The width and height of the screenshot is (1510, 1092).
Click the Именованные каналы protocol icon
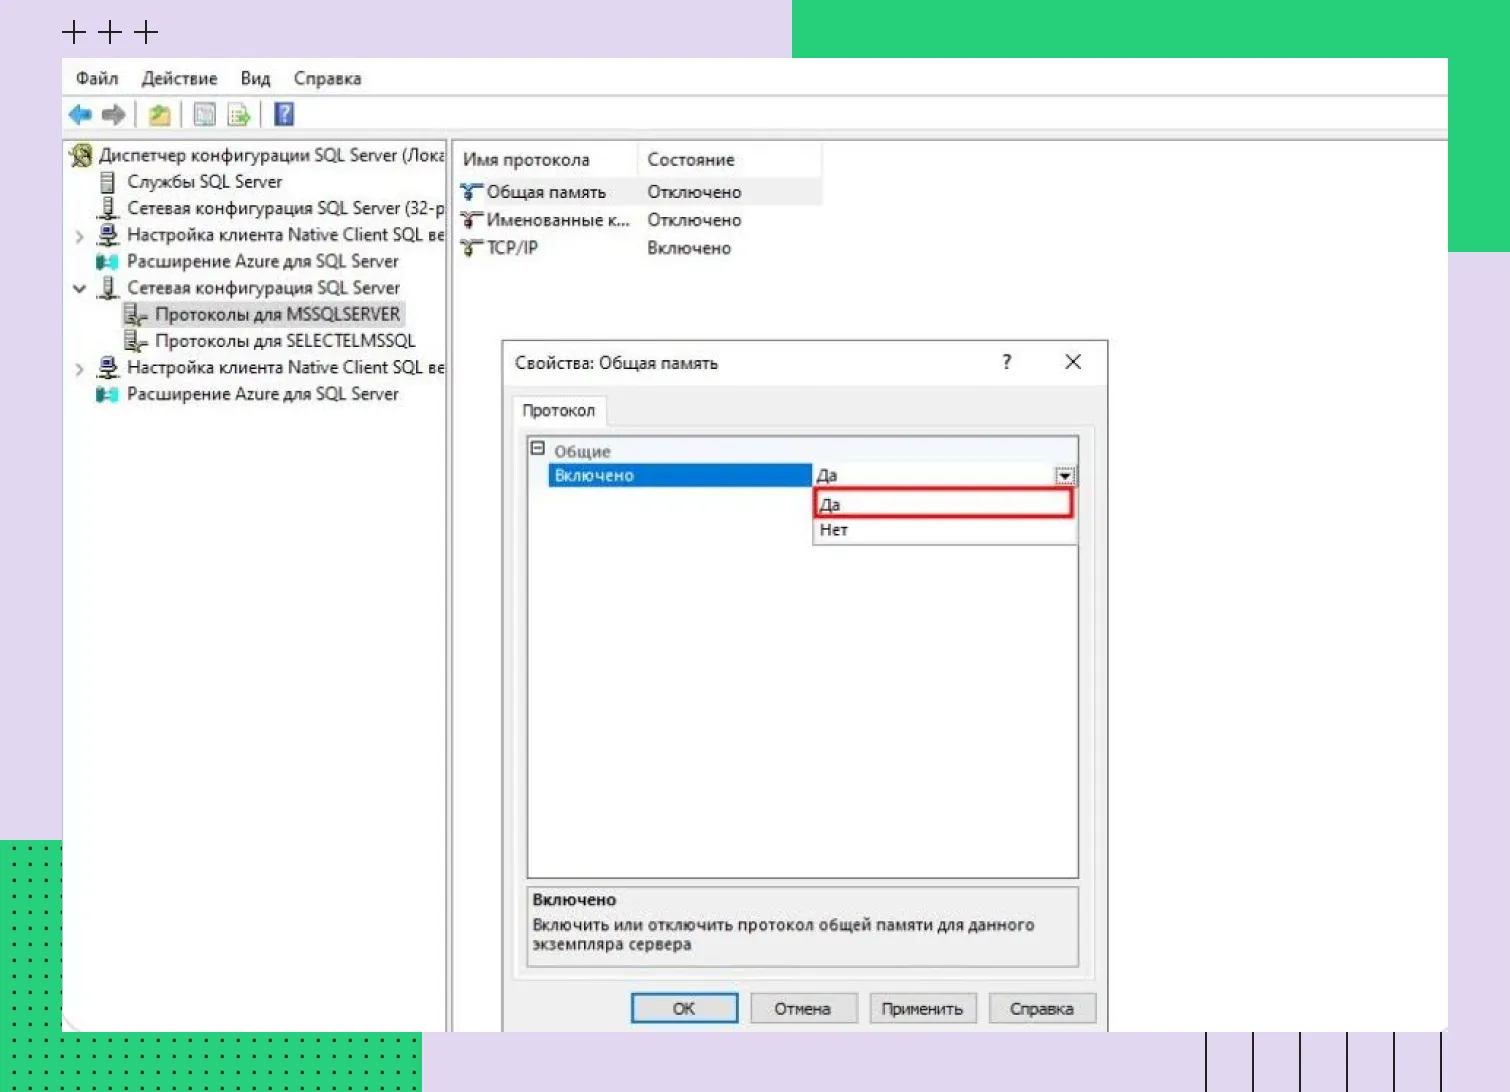471,220
